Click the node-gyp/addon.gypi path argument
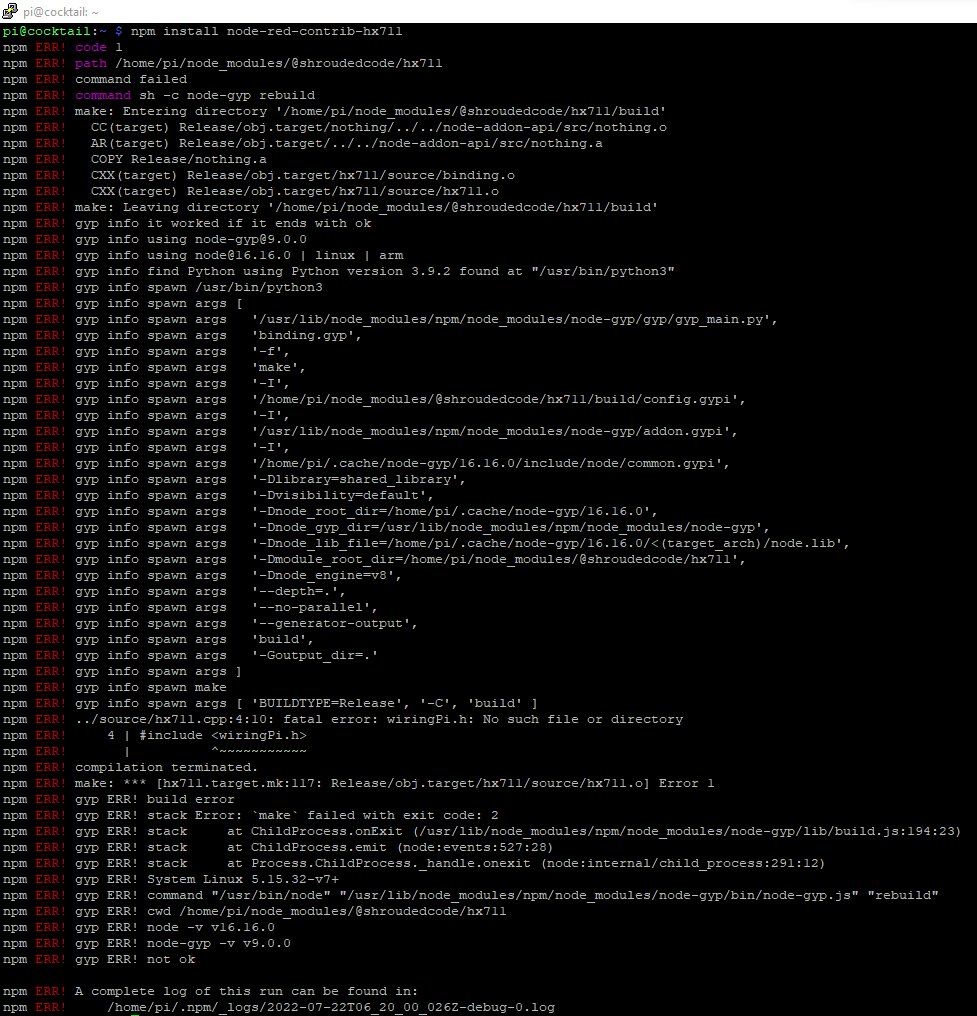This screenshot has height=1016, width=977. pos(494,432)
